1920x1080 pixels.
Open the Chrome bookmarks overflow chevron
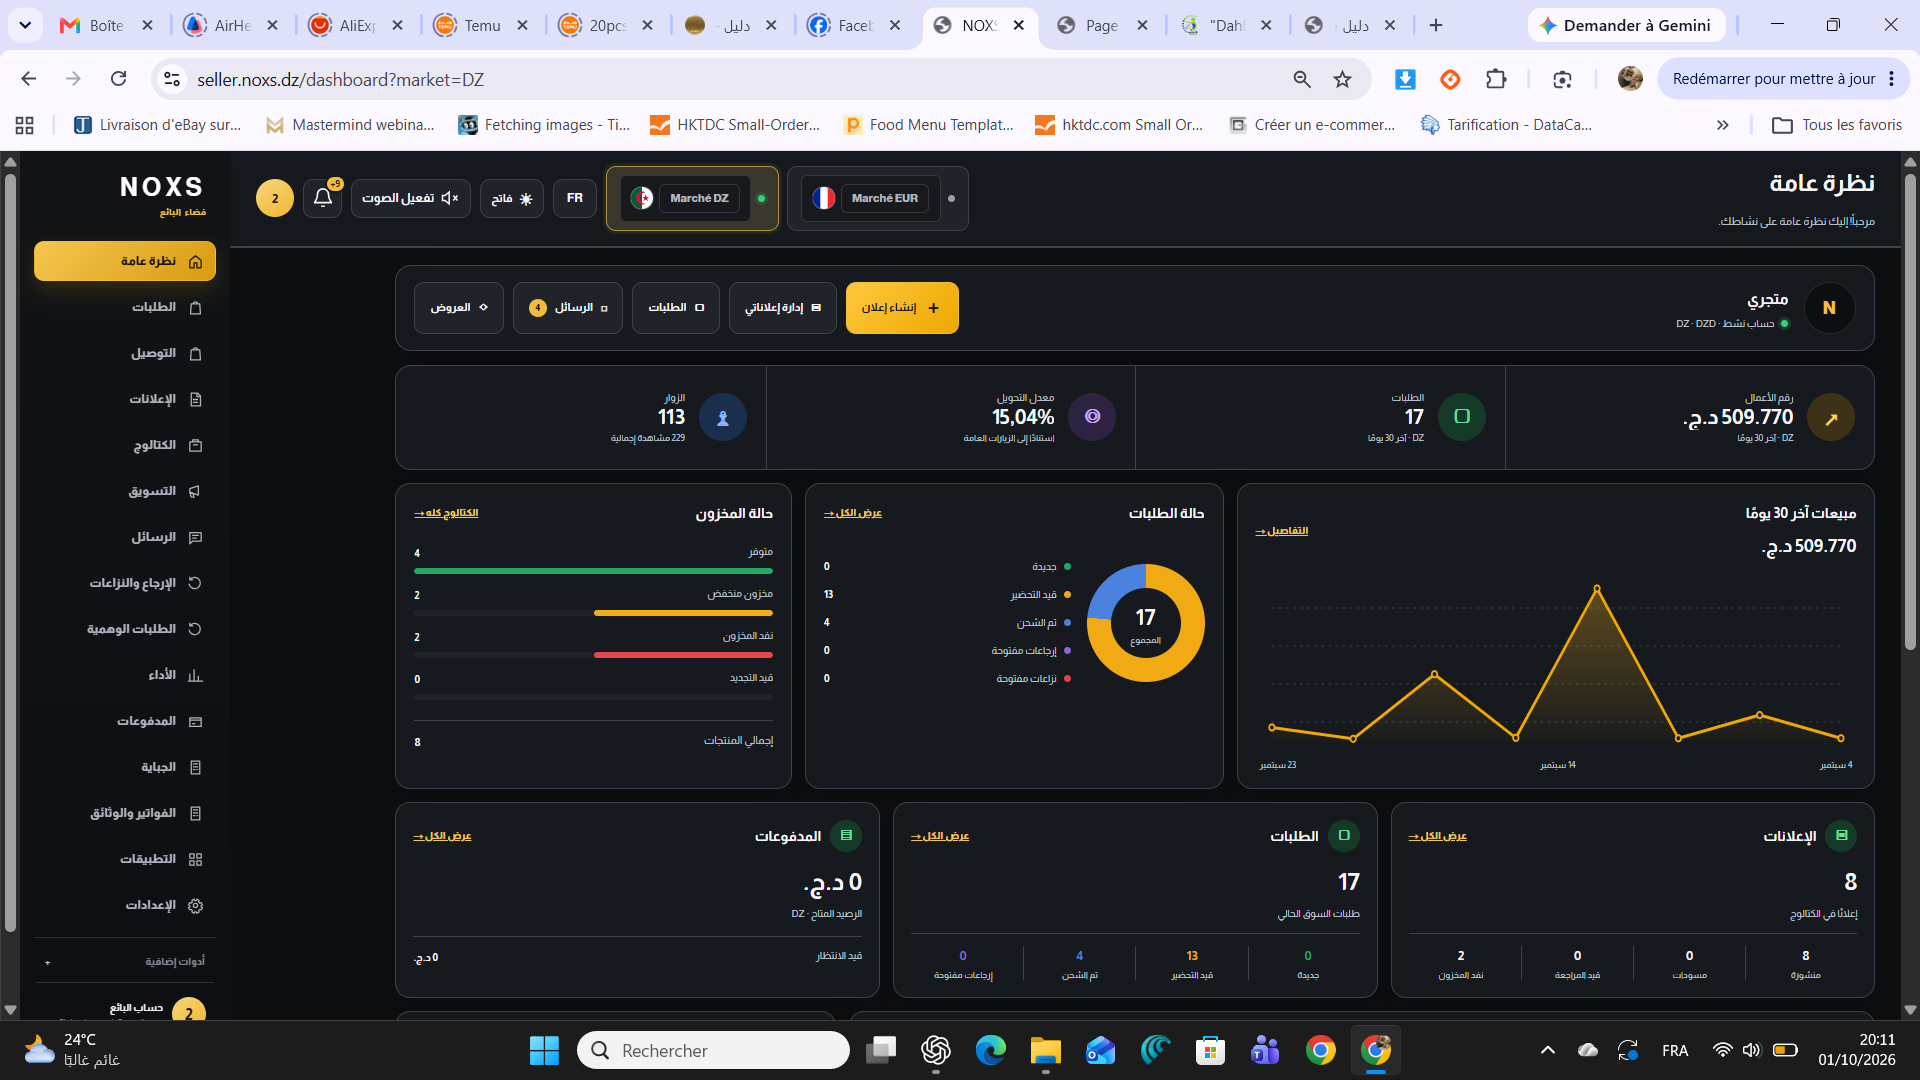pyautogui.click(x=1722, y=125)
